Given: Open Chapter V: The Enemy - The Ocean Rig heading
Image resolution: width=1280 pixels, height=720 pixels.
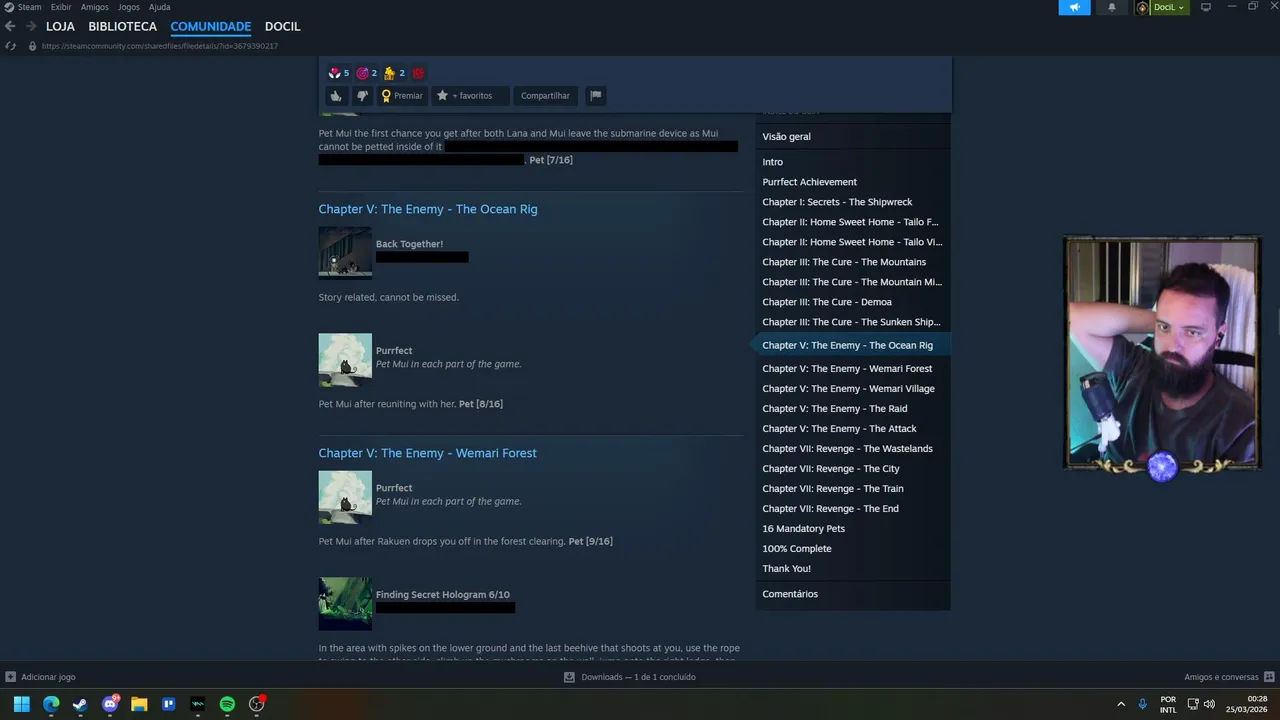Looking at the screenshot, I should coord(428,209).
